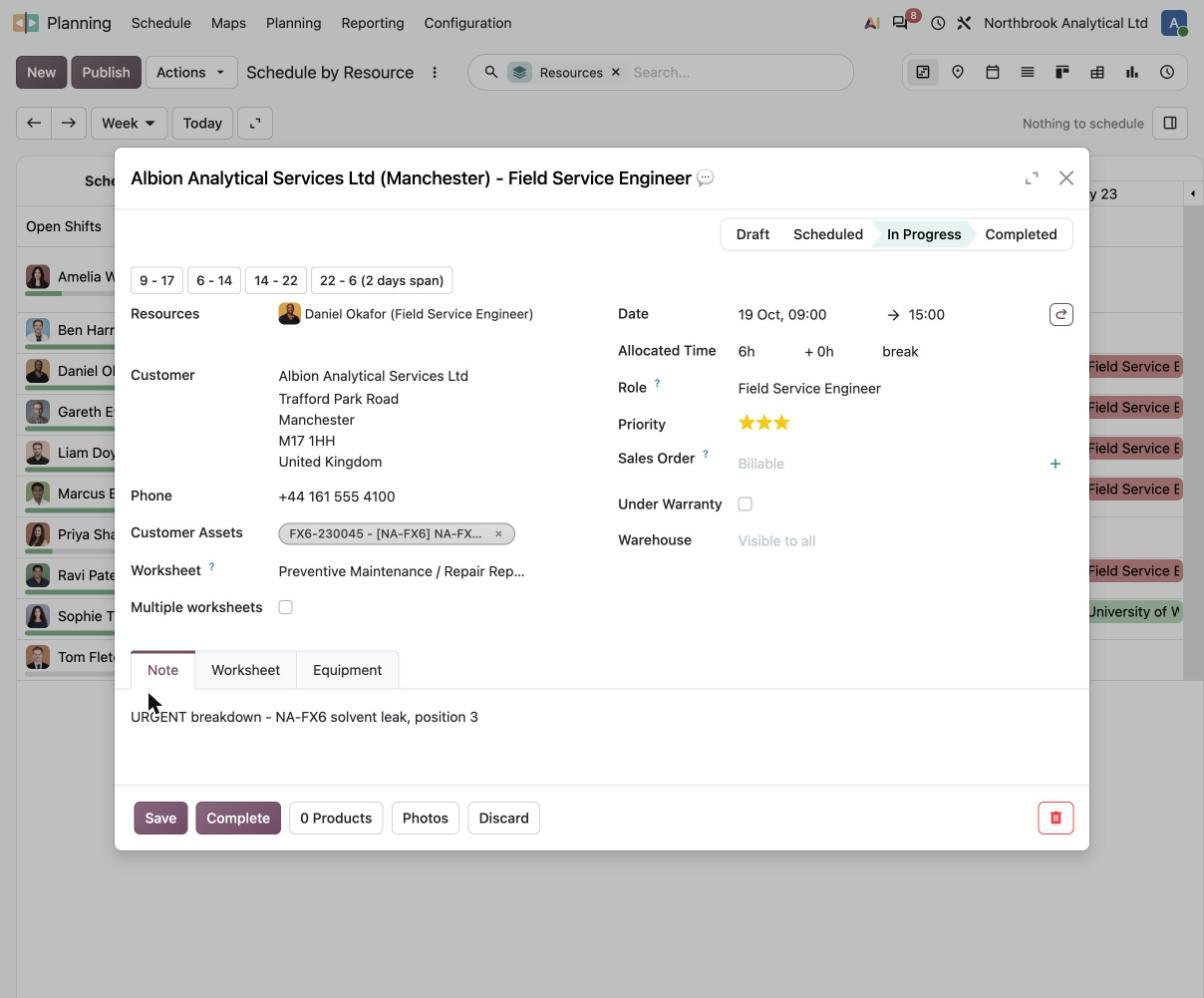Click in the search box
The height and width of the screenshot is (998, 1204).
(x=736, y=72)
